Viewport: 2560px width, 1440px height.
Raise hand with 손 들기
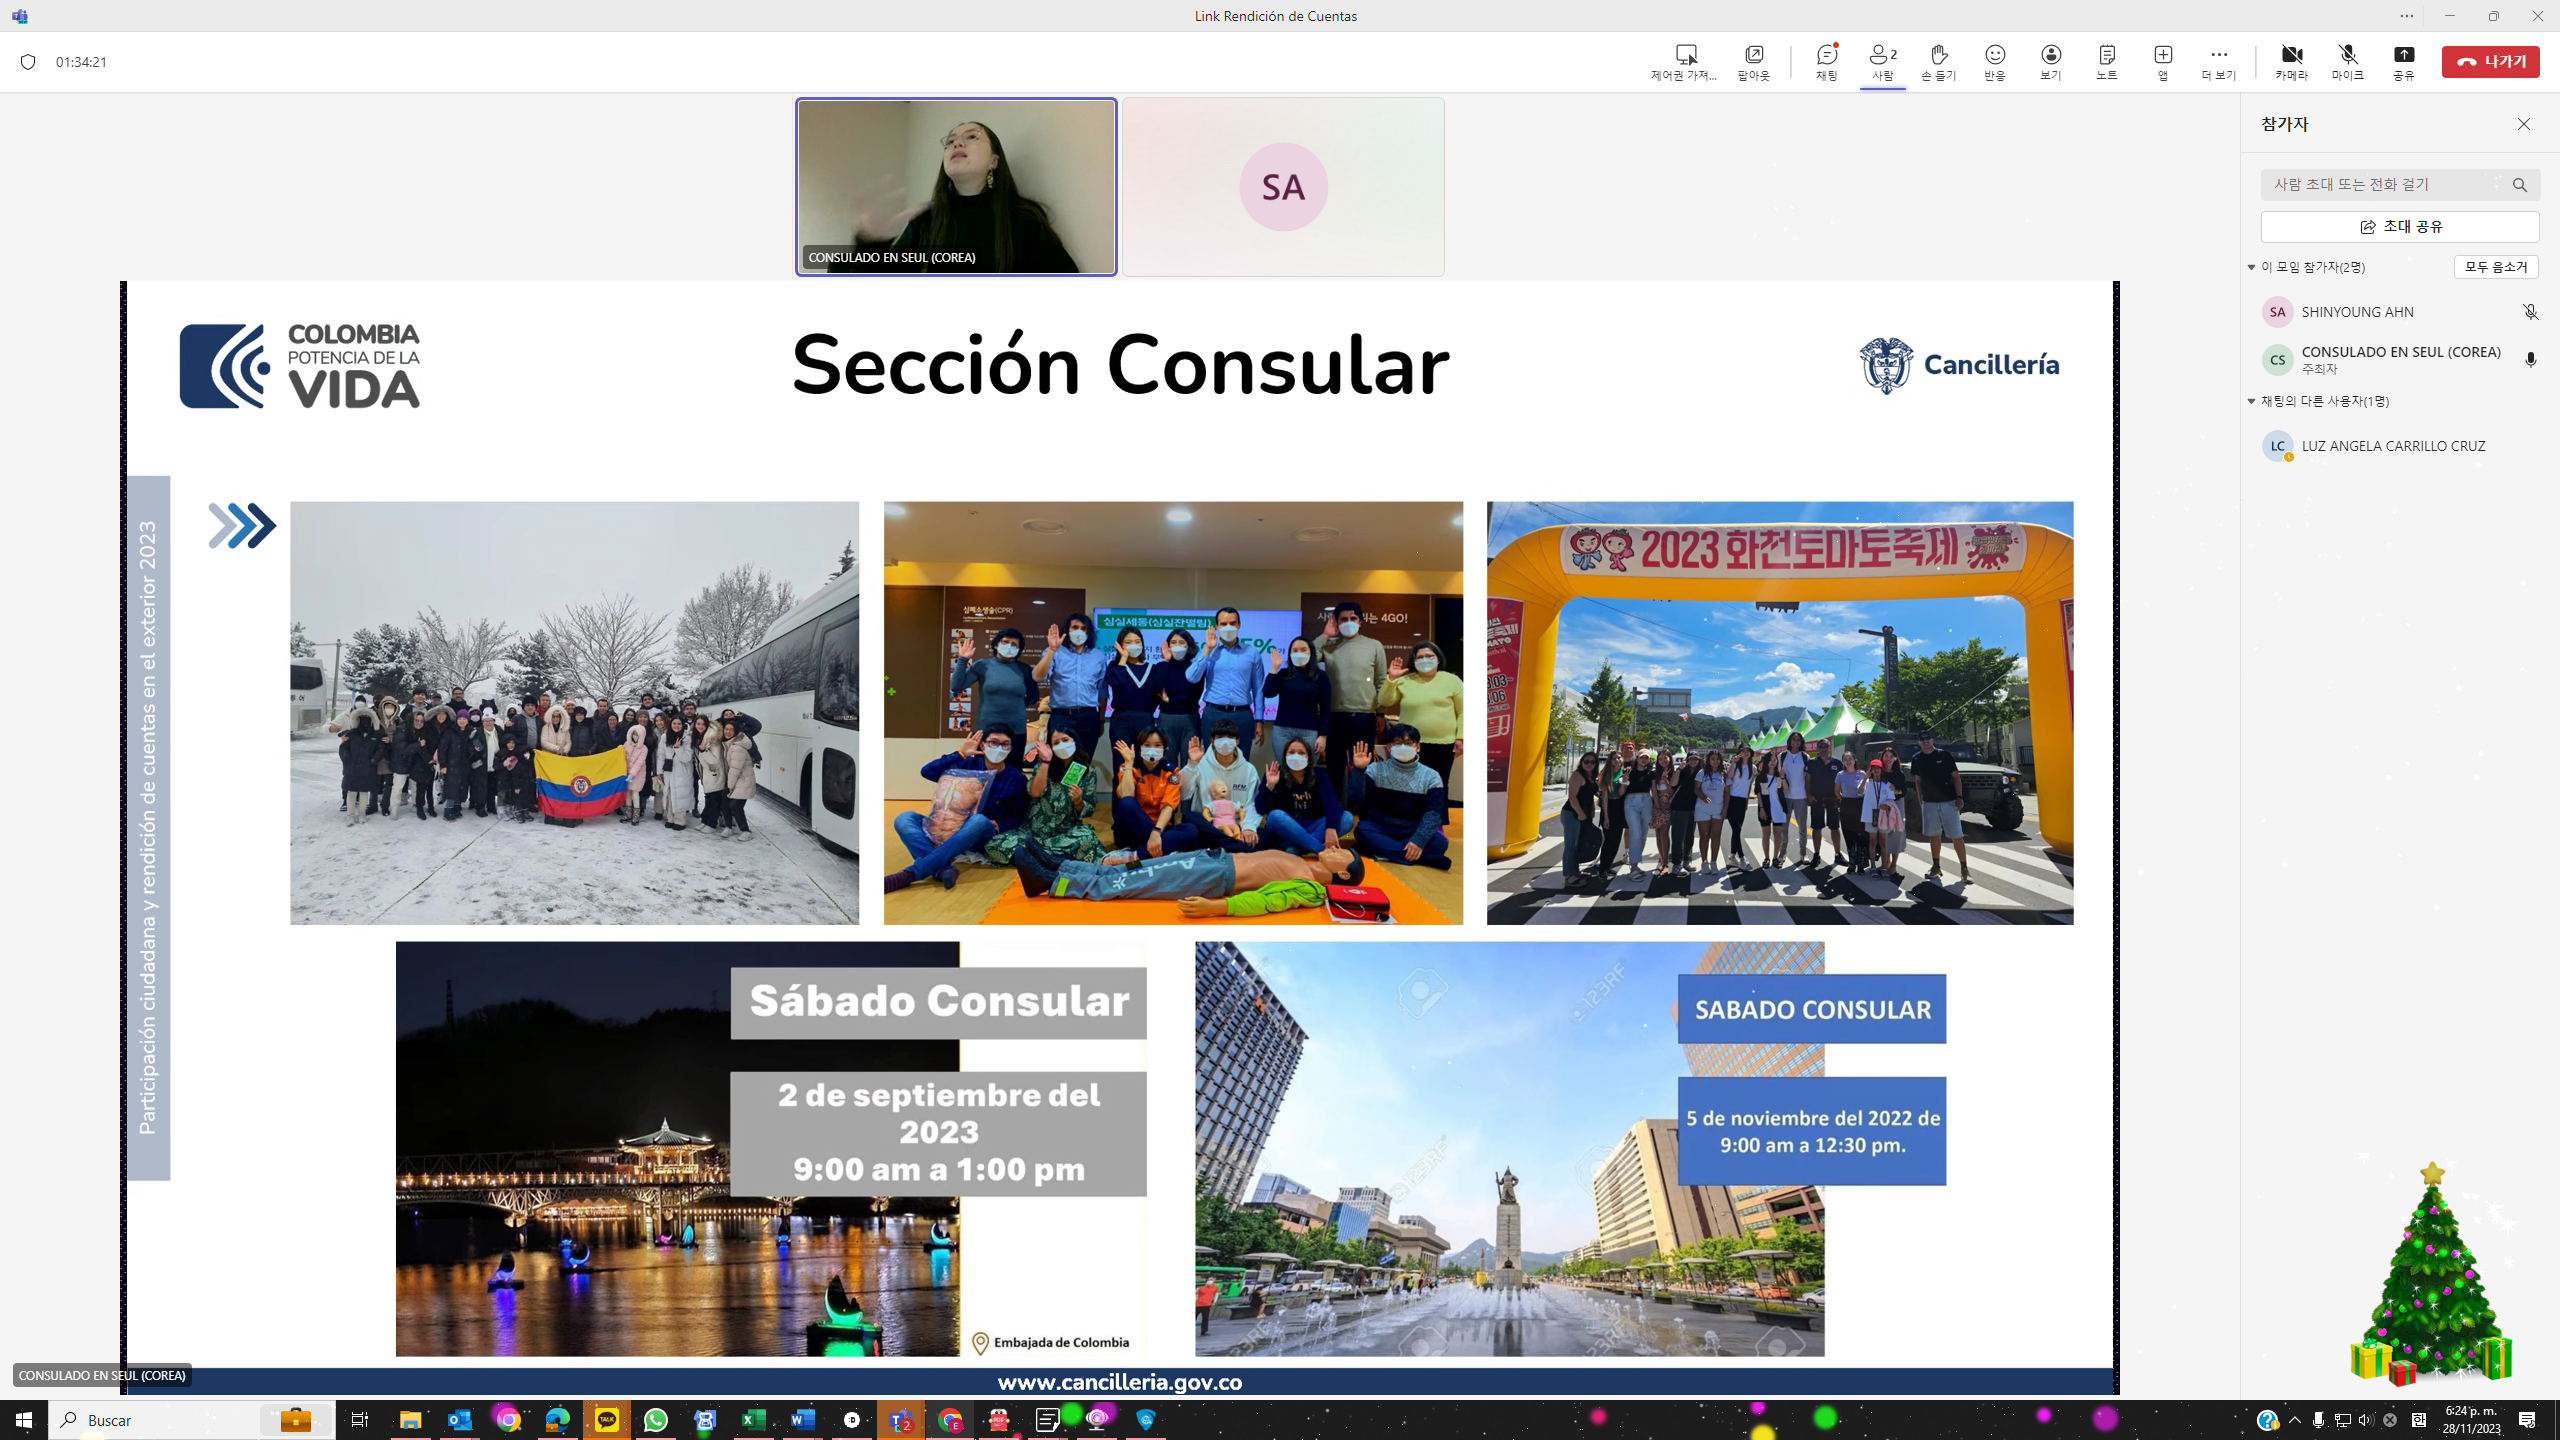pyautogui.click(x=1938, y=61)
